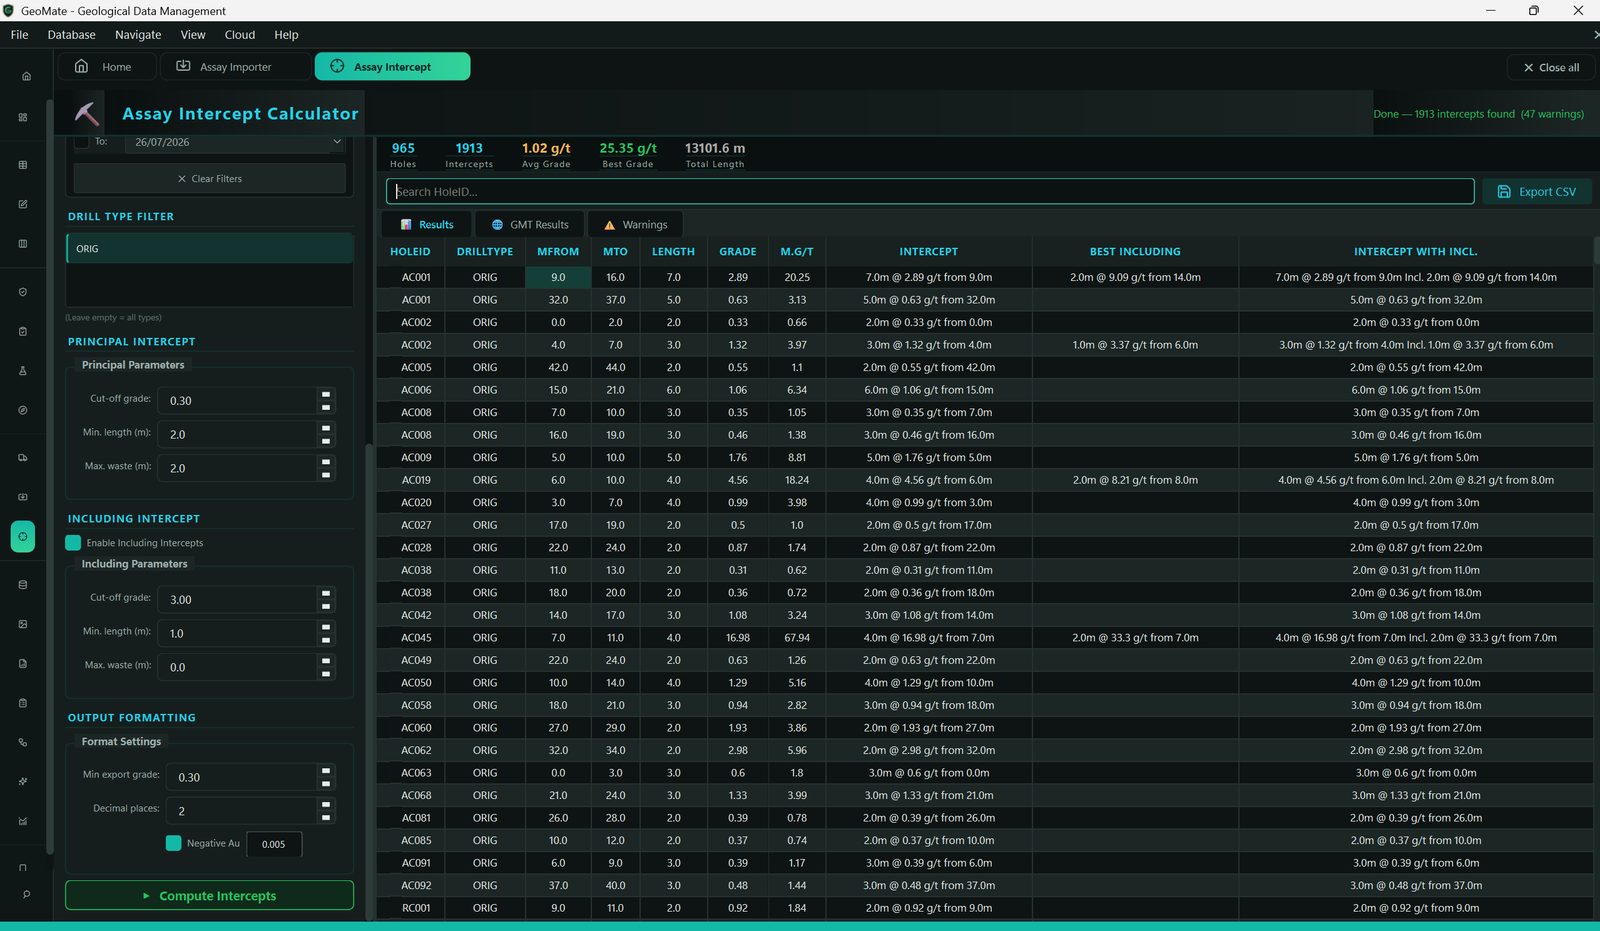Click the Search HoleID input field
1600x931 pixels.
tap(930, 192)
